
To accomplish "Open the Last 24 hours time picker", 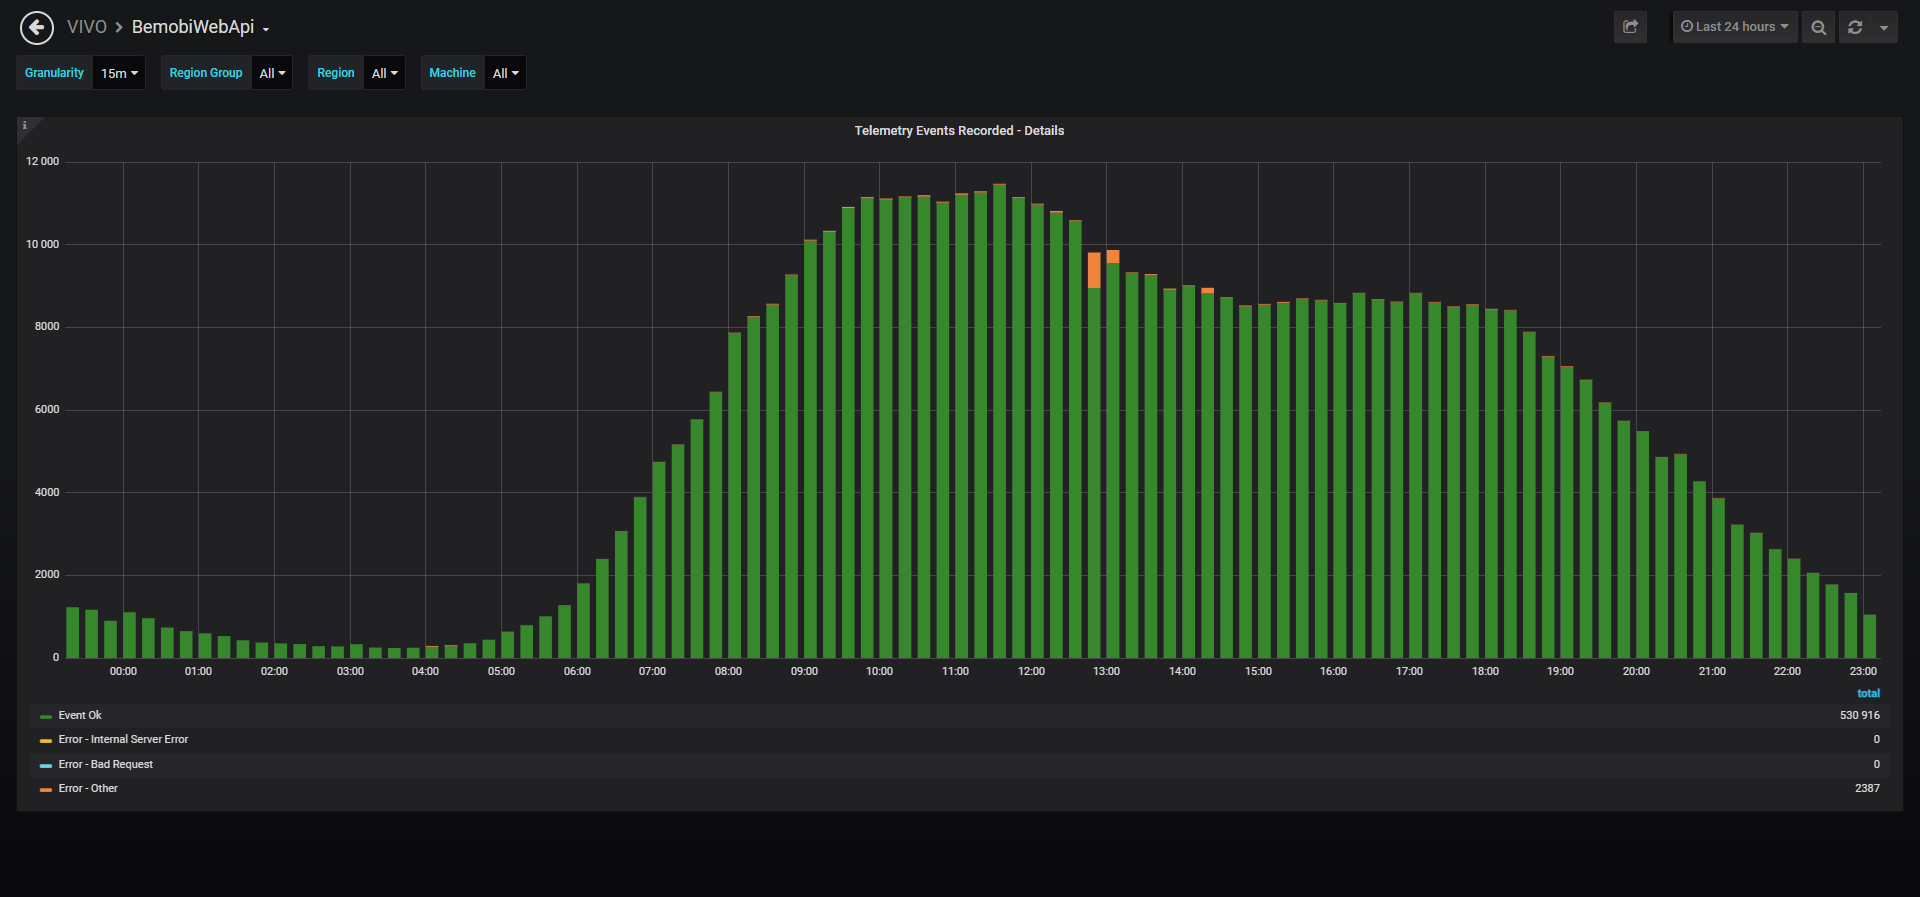I will tap(1735, 27).
